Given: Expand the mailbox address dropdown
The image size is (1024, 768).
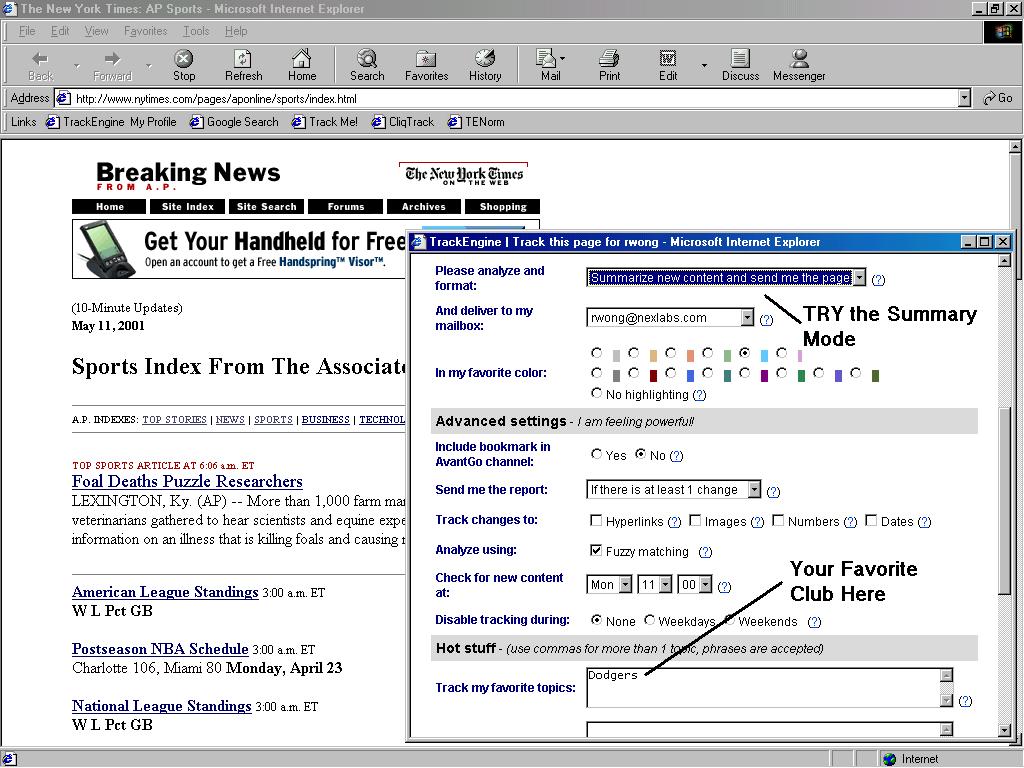Looking at the screenshot, I should click(x=747, y=317).
